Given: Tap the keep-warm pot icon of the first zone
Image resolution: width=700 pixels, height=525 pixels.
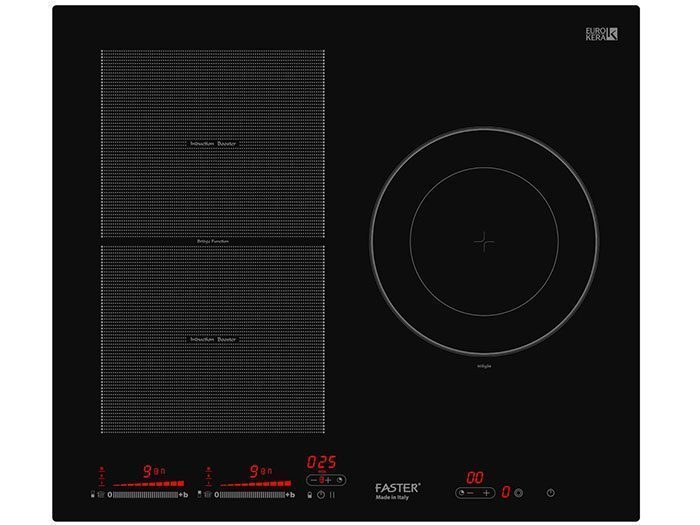Looking at the screenshot, I should point(101,494).
